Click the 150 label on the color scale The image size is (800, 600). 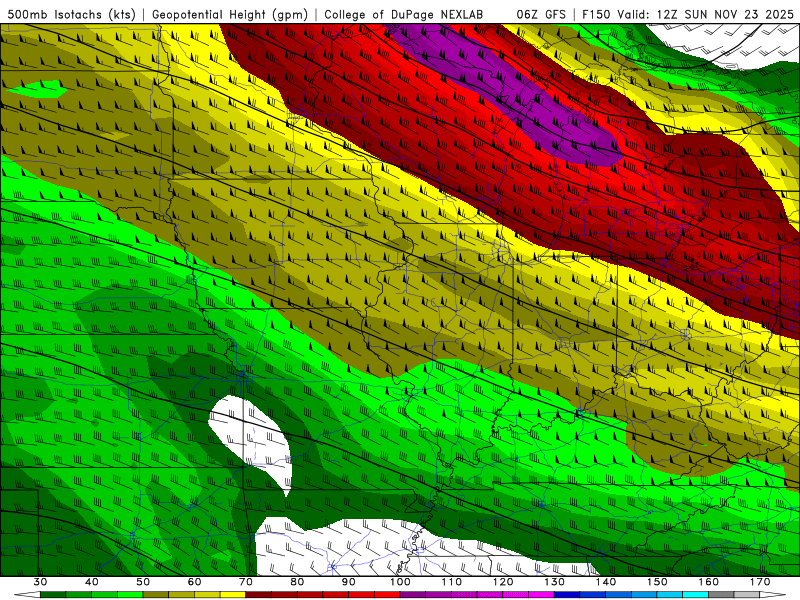click(x=657, y=582)
